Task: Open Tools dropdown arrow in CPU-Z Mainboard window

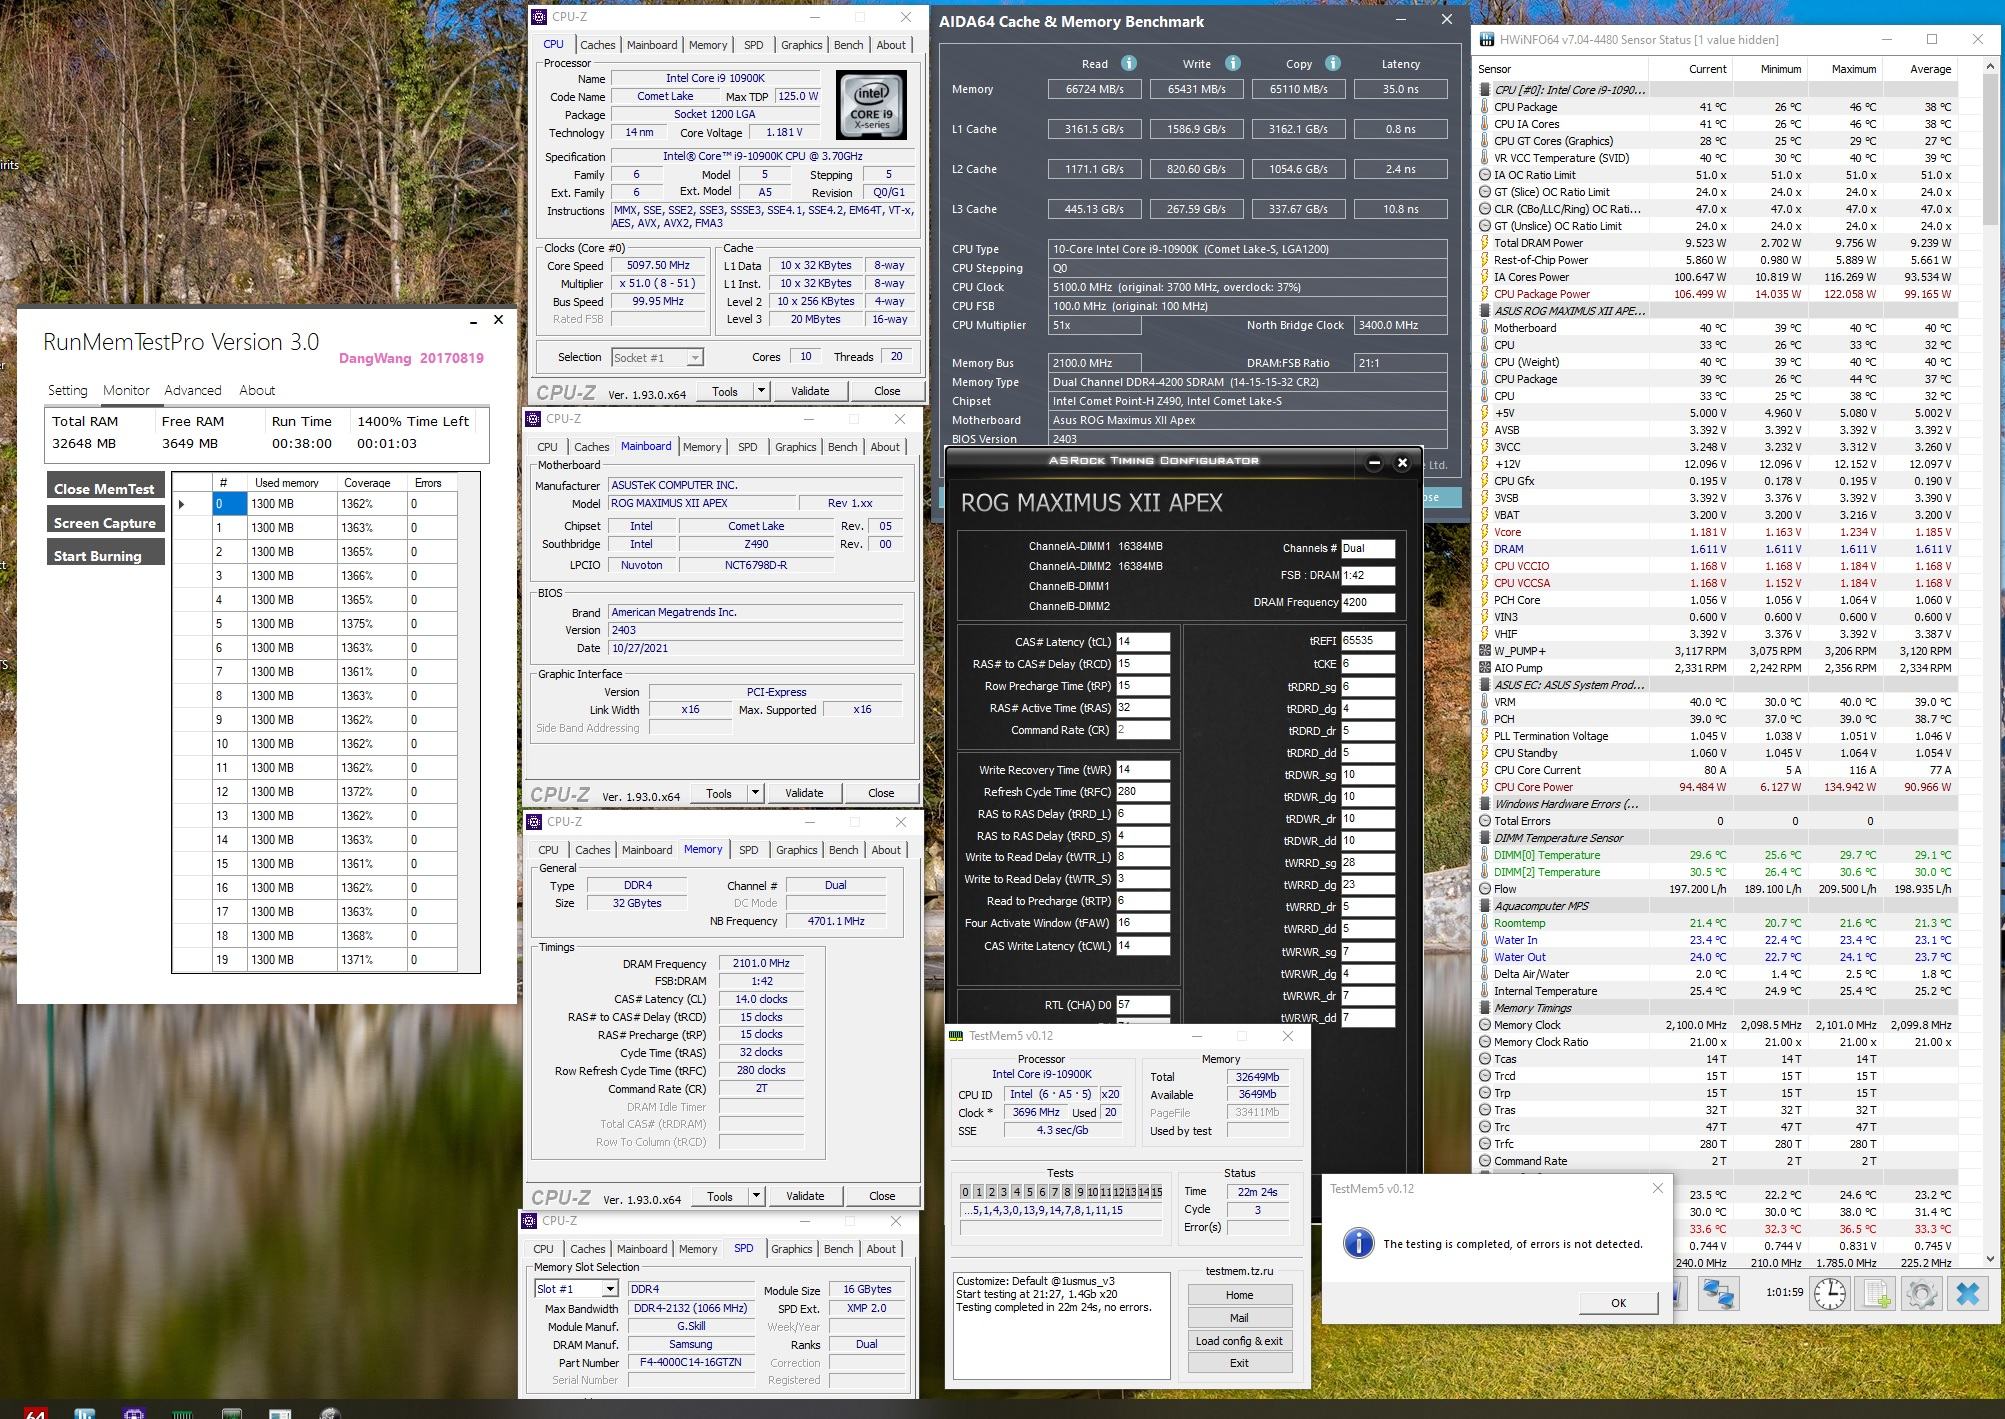Action: [x=756, y=793]
